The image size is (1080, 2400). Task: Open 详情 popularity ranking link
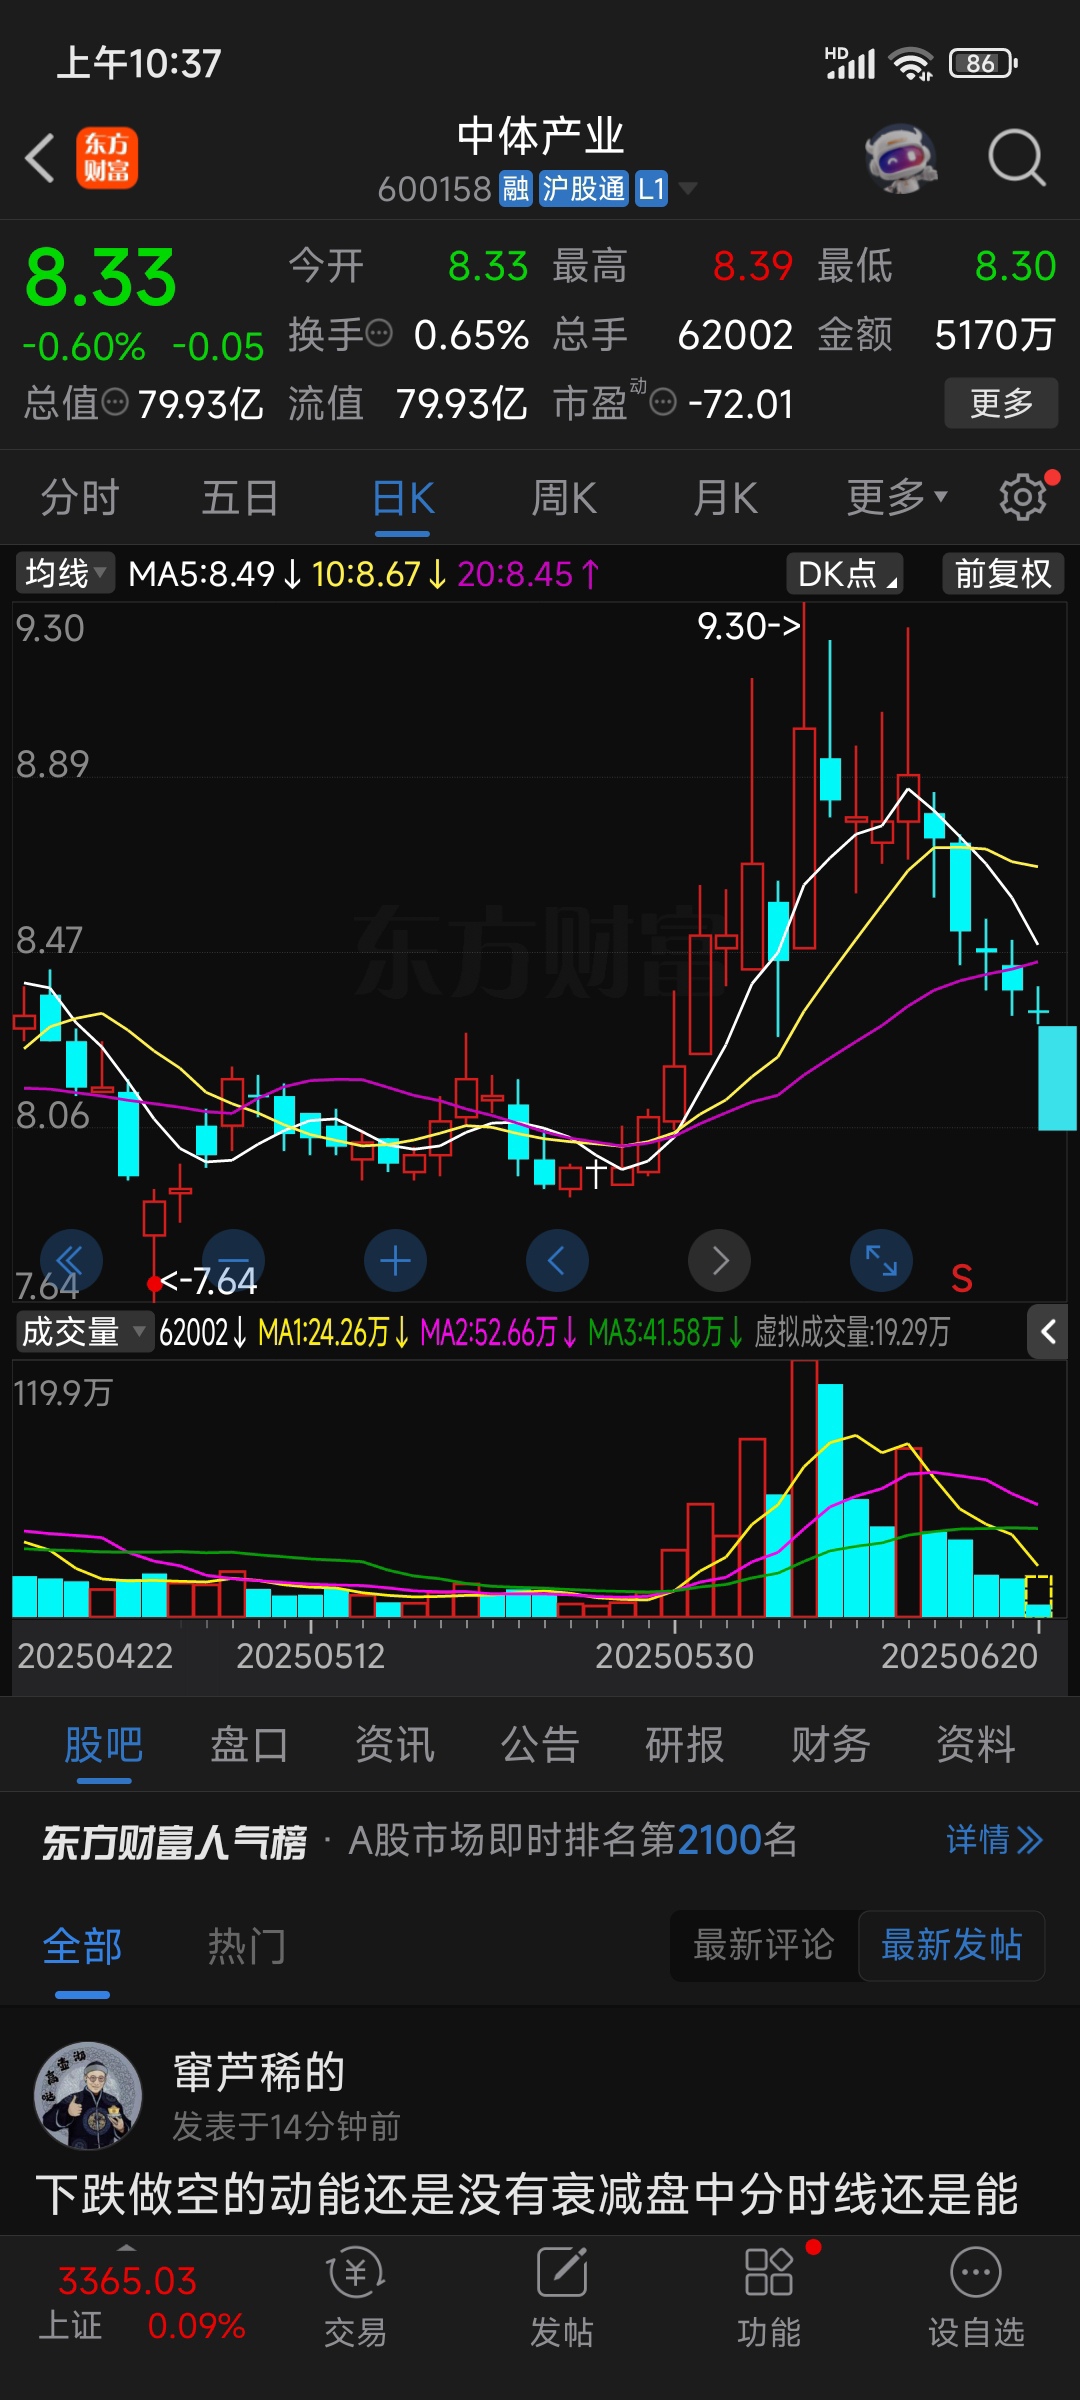[995, 1839]
